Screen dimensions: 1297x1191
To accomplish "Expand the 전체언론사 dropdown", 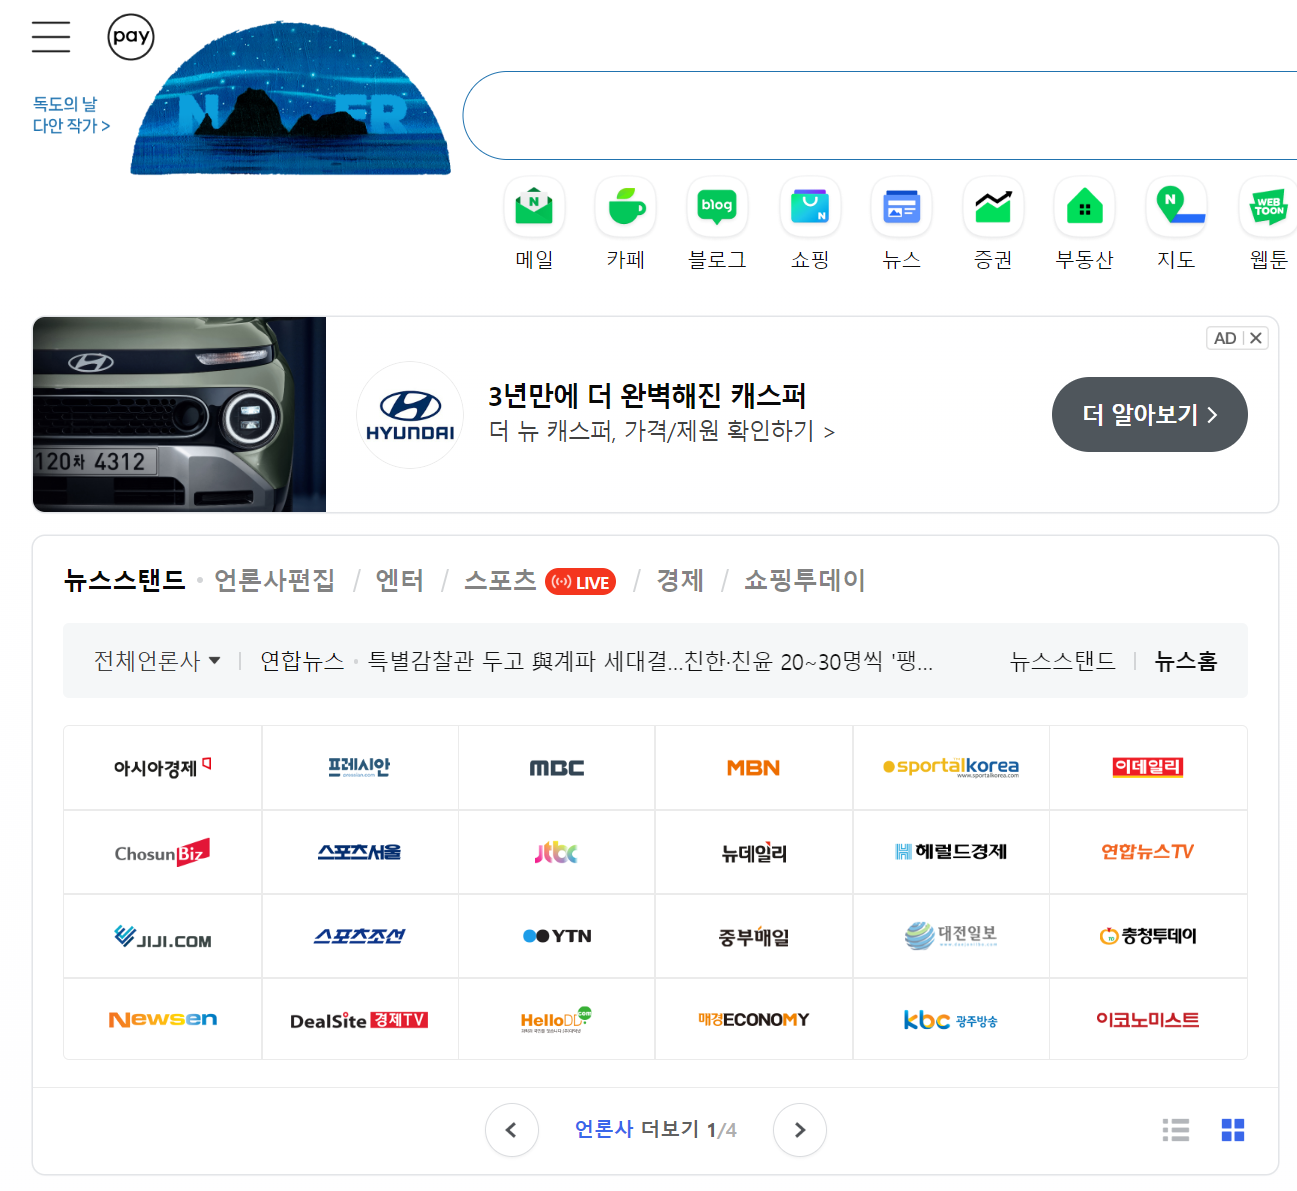I will coord(157,661).
